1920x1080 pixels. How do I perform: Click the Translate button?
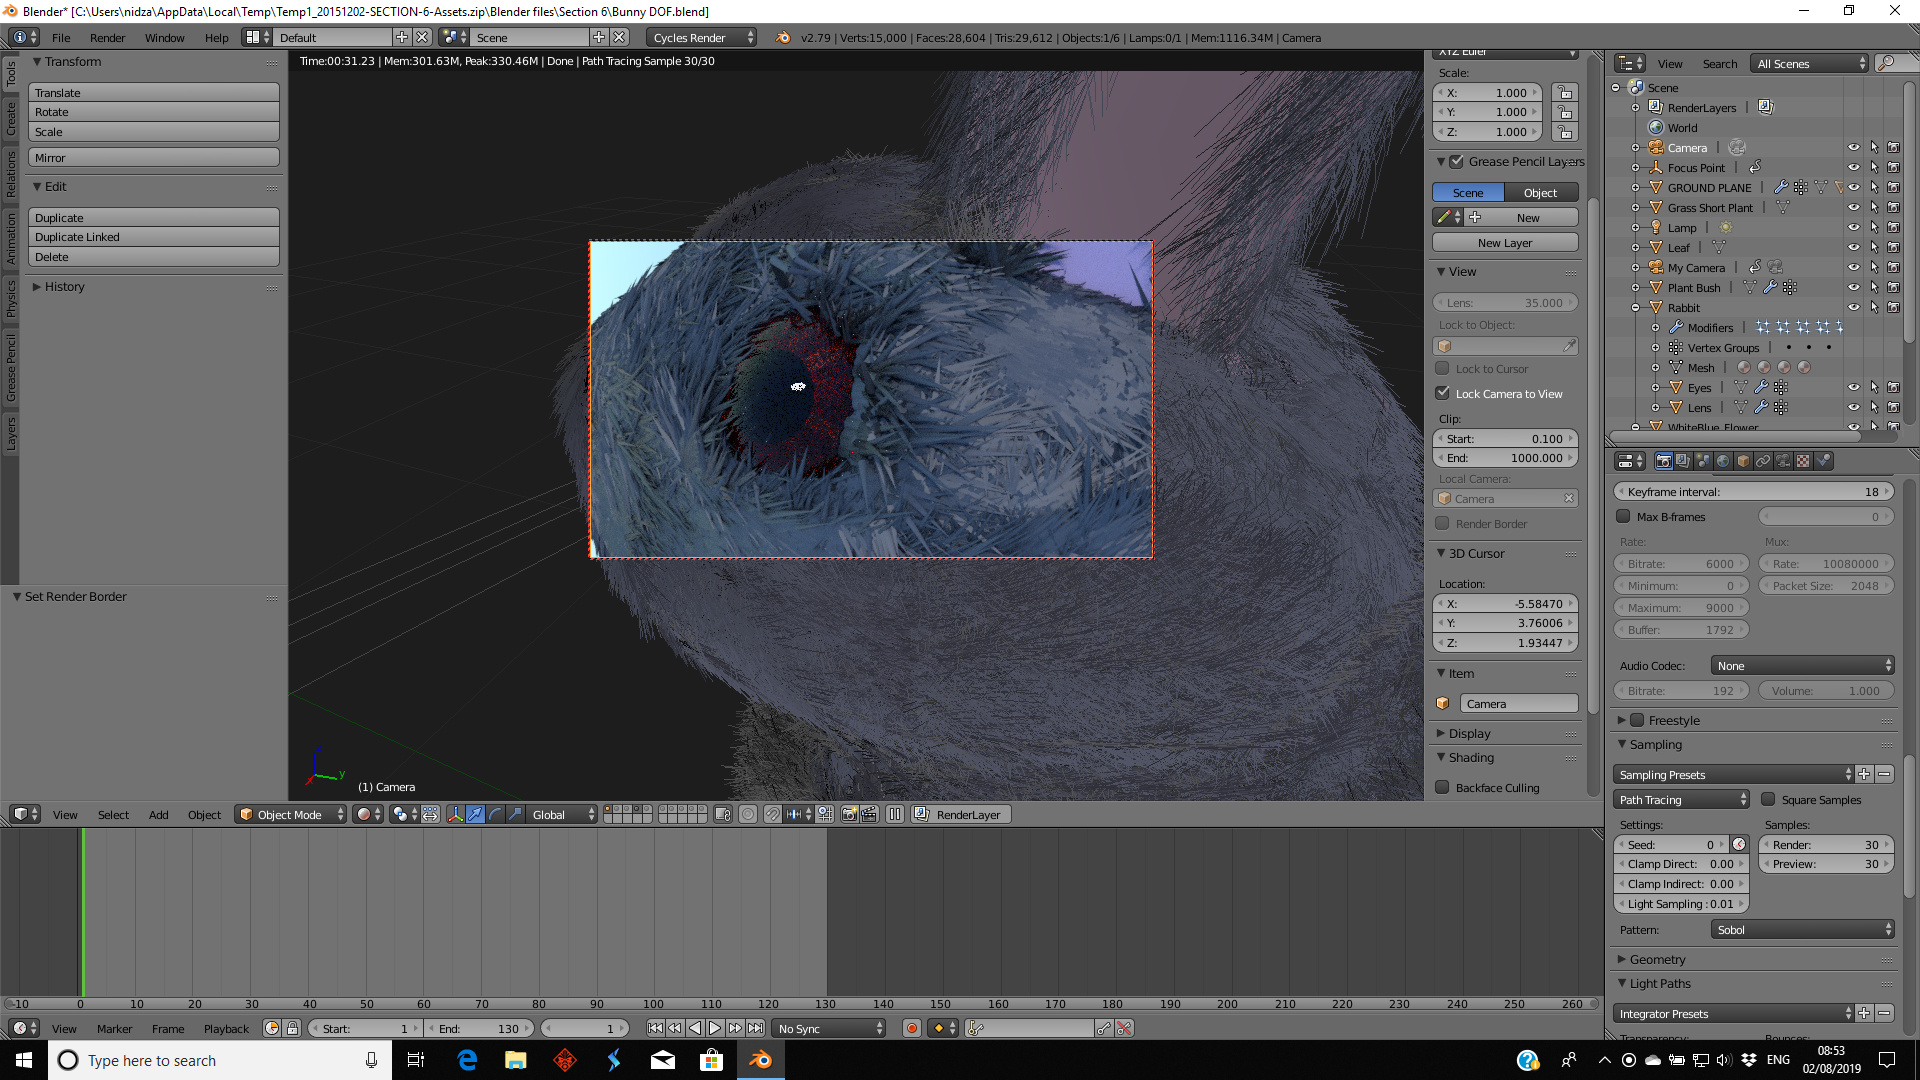click(x=154, y=92)
